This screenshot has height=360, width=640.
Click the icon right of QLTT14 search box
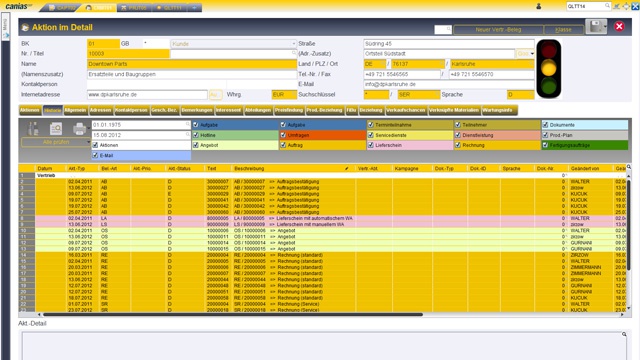point(616,6)
